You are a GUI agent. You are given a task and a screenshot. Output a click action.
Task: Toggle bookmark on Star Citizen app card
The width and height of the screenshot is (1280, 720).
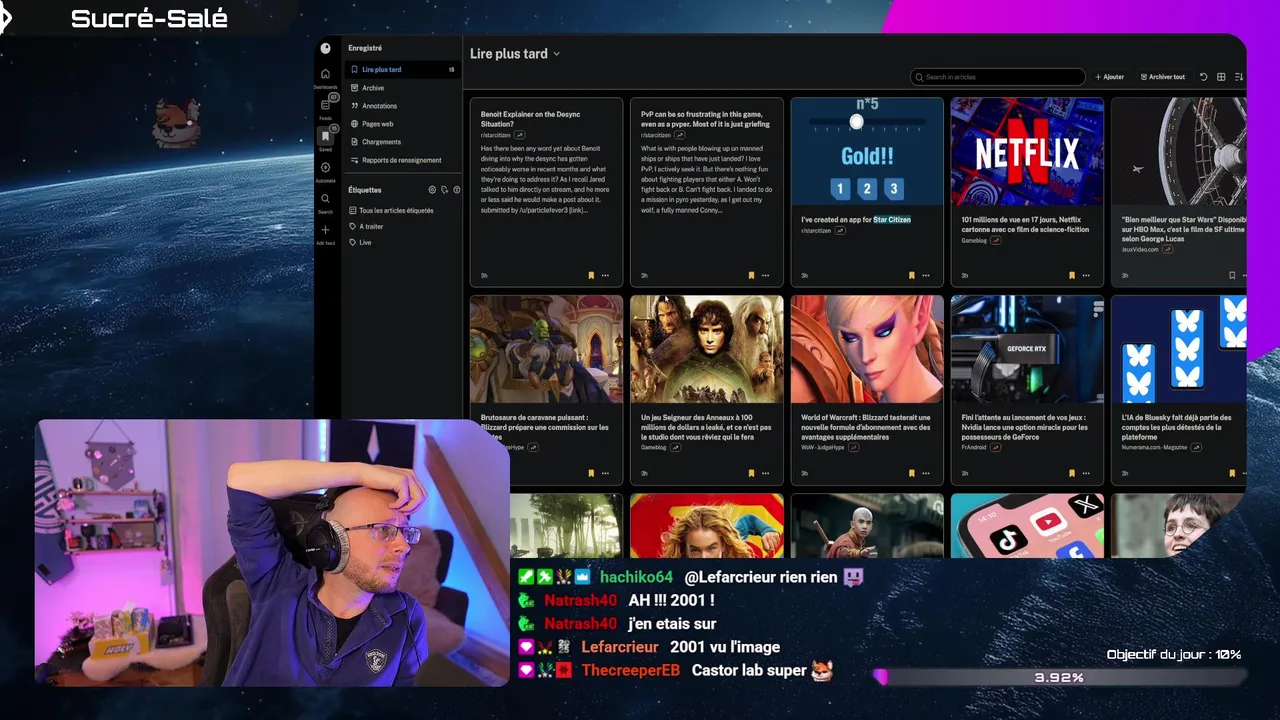[911, 275]
